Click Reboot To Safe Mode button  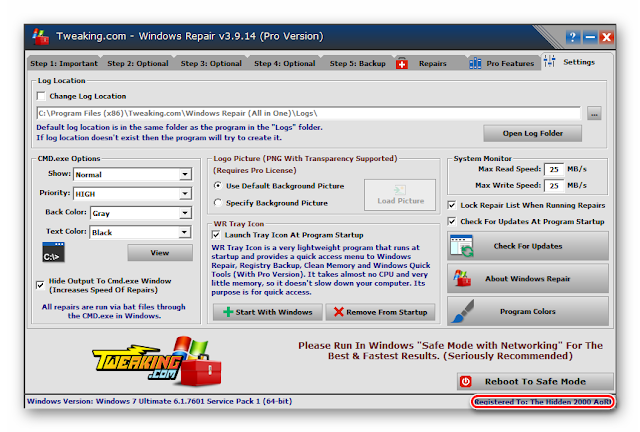tap(535, 381)
